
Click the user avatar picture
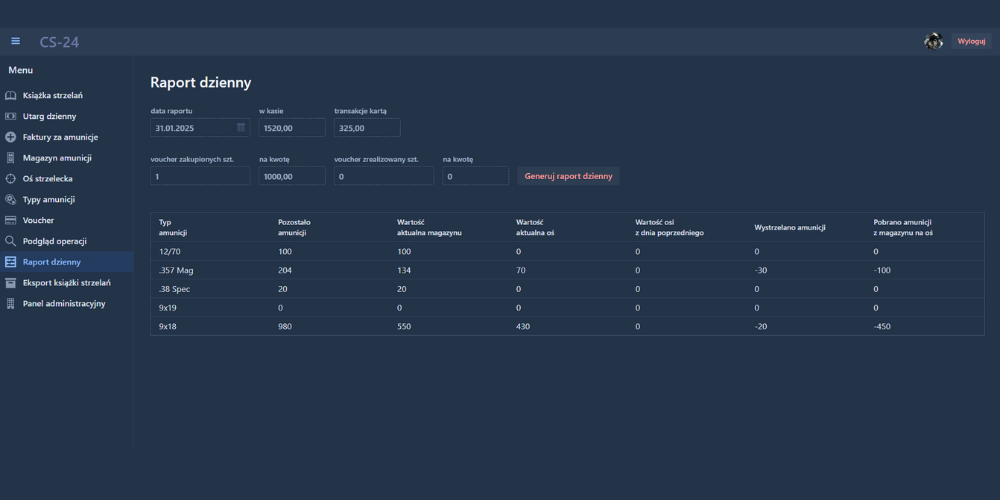933,41
